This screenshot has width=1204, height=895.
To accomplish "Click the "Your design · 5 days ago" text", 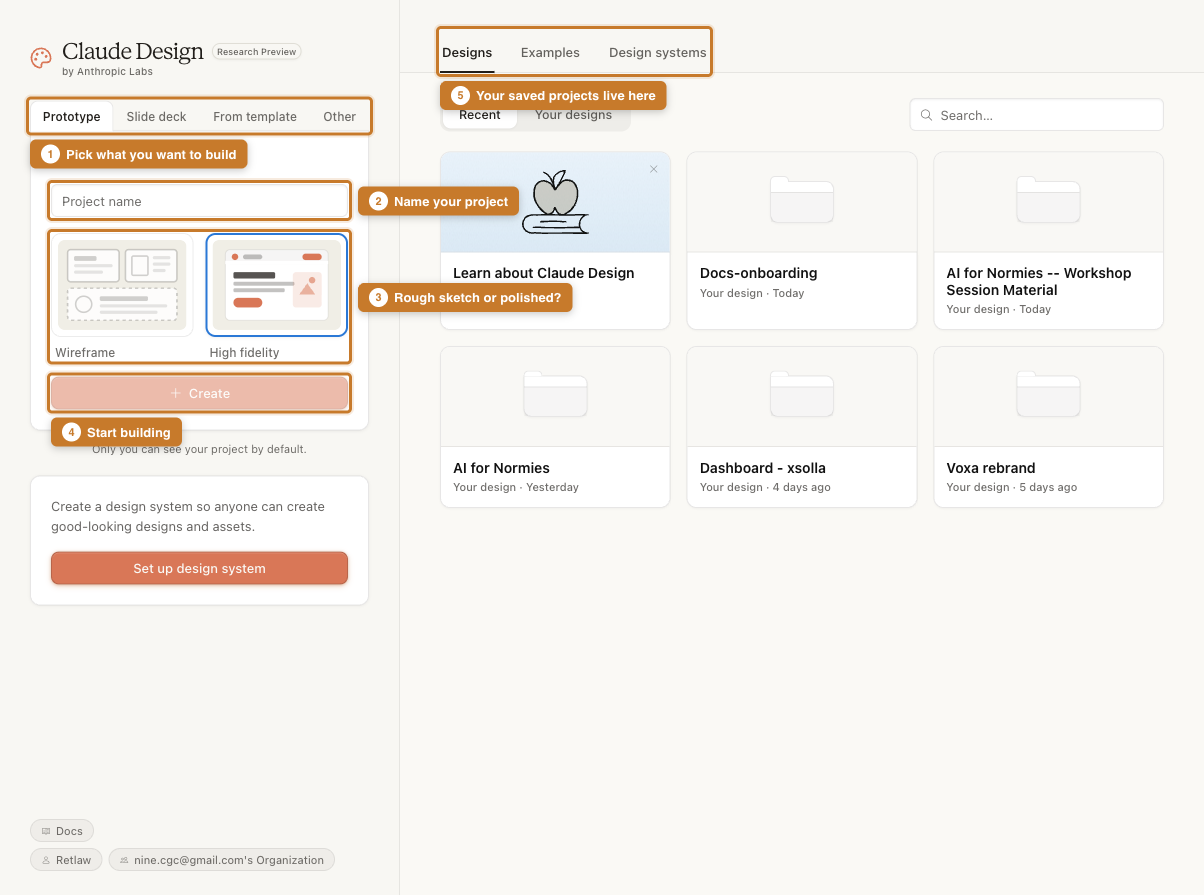I will (1012, 487).
